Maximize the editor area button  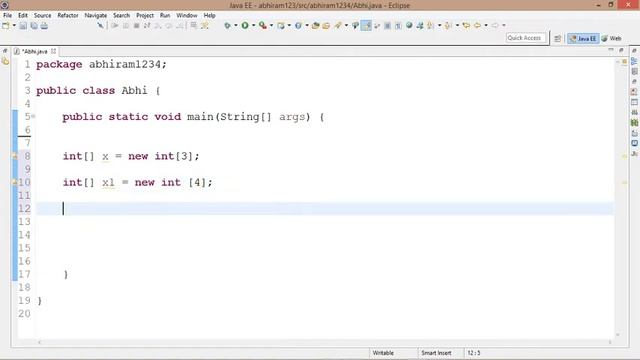pos(621,50)
